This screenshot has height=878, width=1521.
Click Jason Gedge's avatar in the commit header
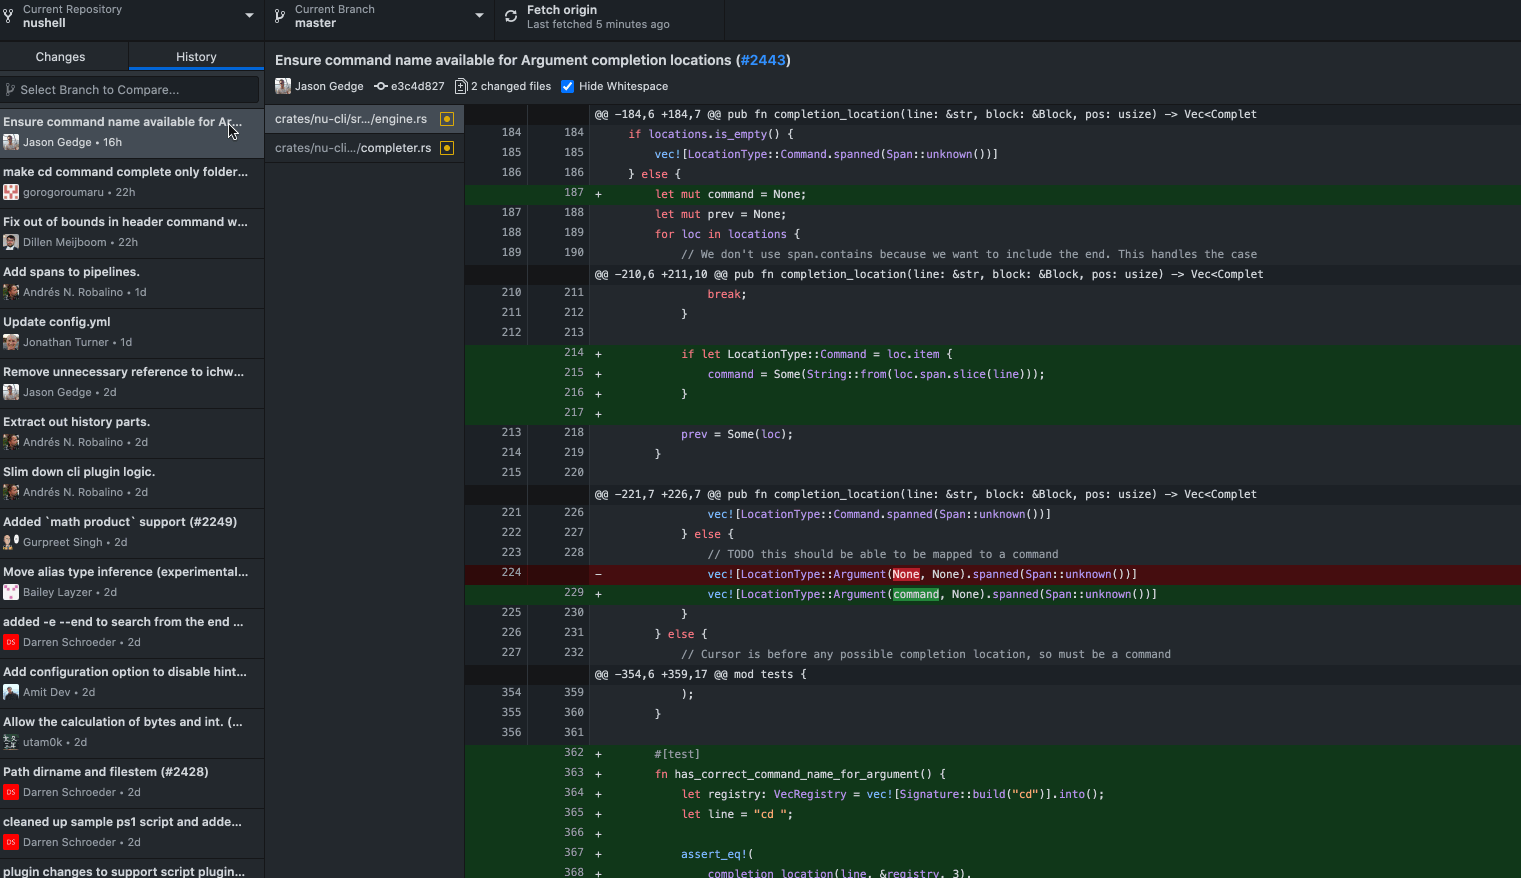283,87
